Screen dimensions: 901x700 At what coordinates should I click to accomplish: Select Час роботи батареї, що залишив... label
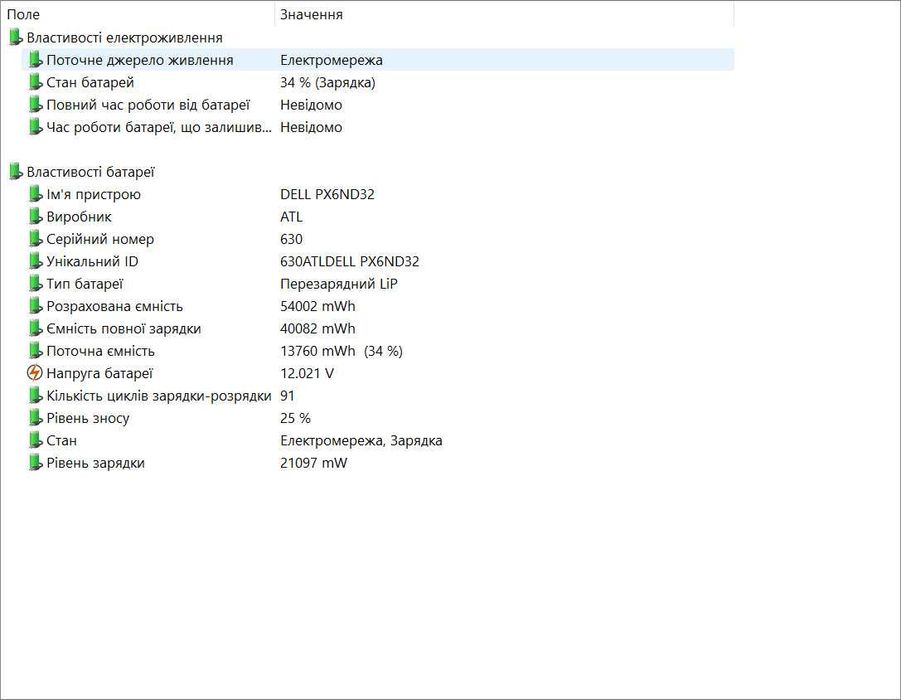click(x=159, y=127)
